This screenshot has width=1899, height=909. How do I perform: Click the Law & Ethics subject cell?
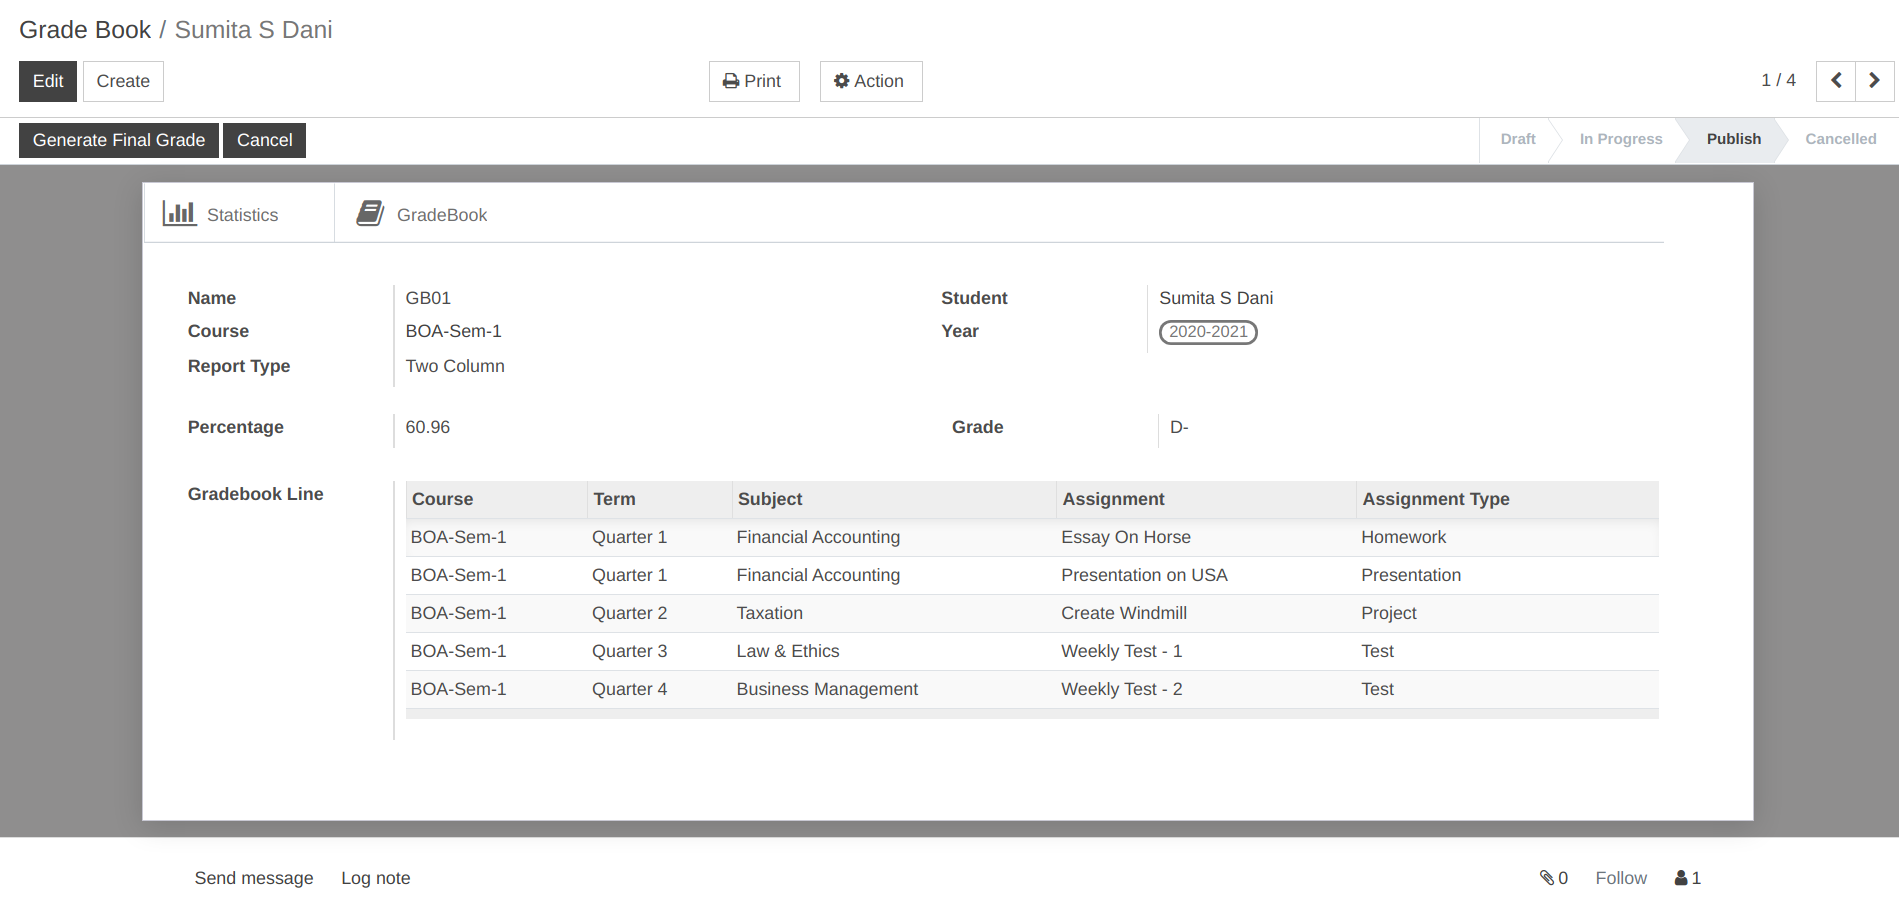[894, 651]
